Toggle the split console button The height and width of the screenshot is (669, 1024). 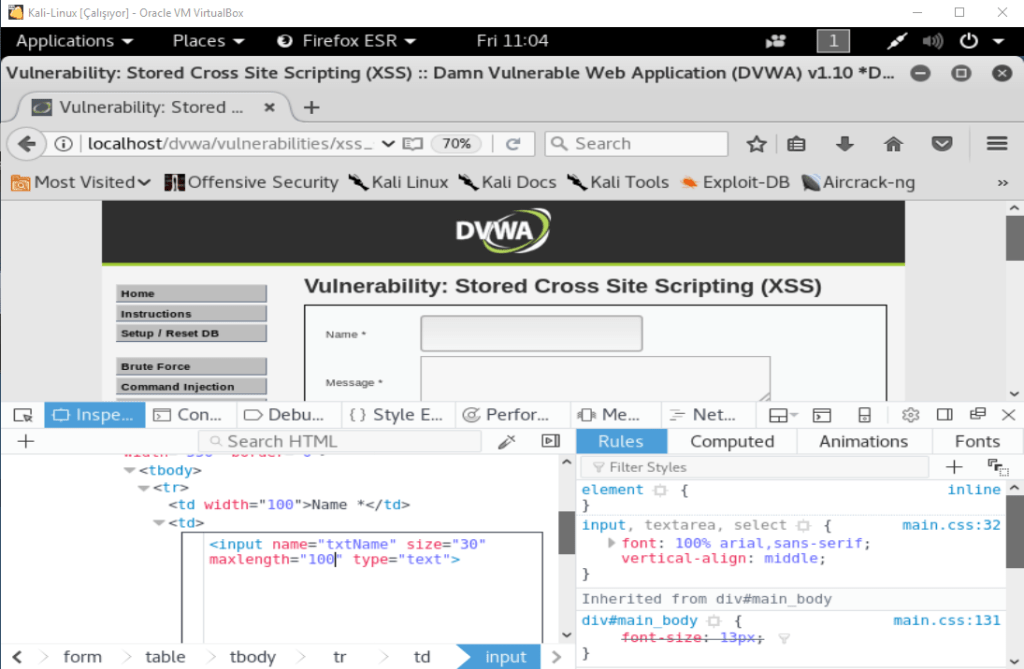click(822, 415)
